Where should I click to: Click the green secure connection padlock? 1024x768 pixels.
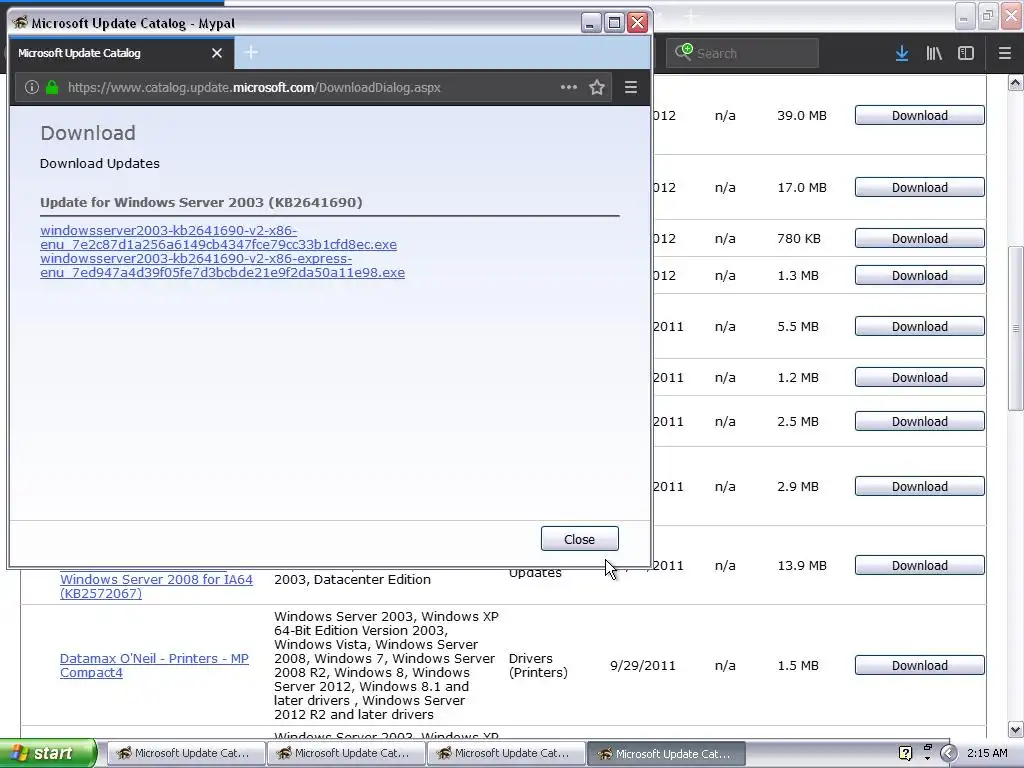tap(52, 87)
